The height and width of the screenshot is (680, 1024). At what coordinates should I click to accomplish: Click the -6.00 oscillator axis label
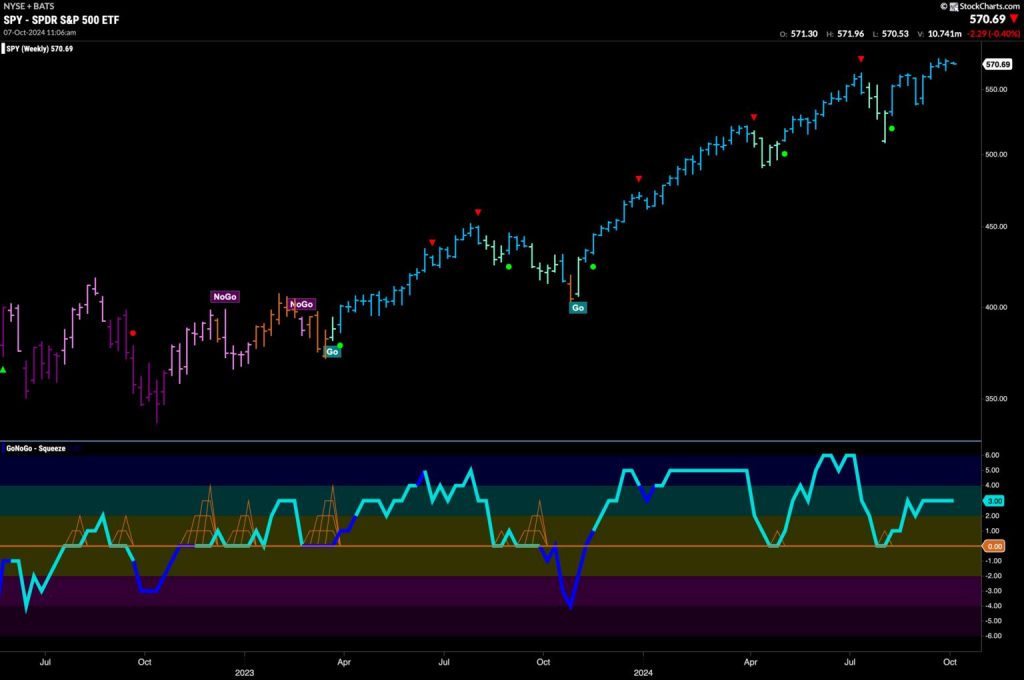pos(991,636)
